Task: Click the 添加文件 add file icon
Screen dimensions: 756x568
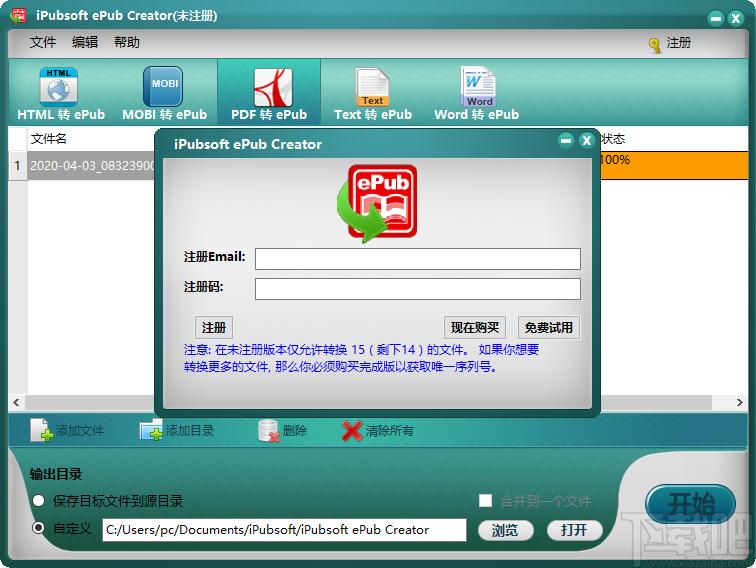Action: click(41, 430)
